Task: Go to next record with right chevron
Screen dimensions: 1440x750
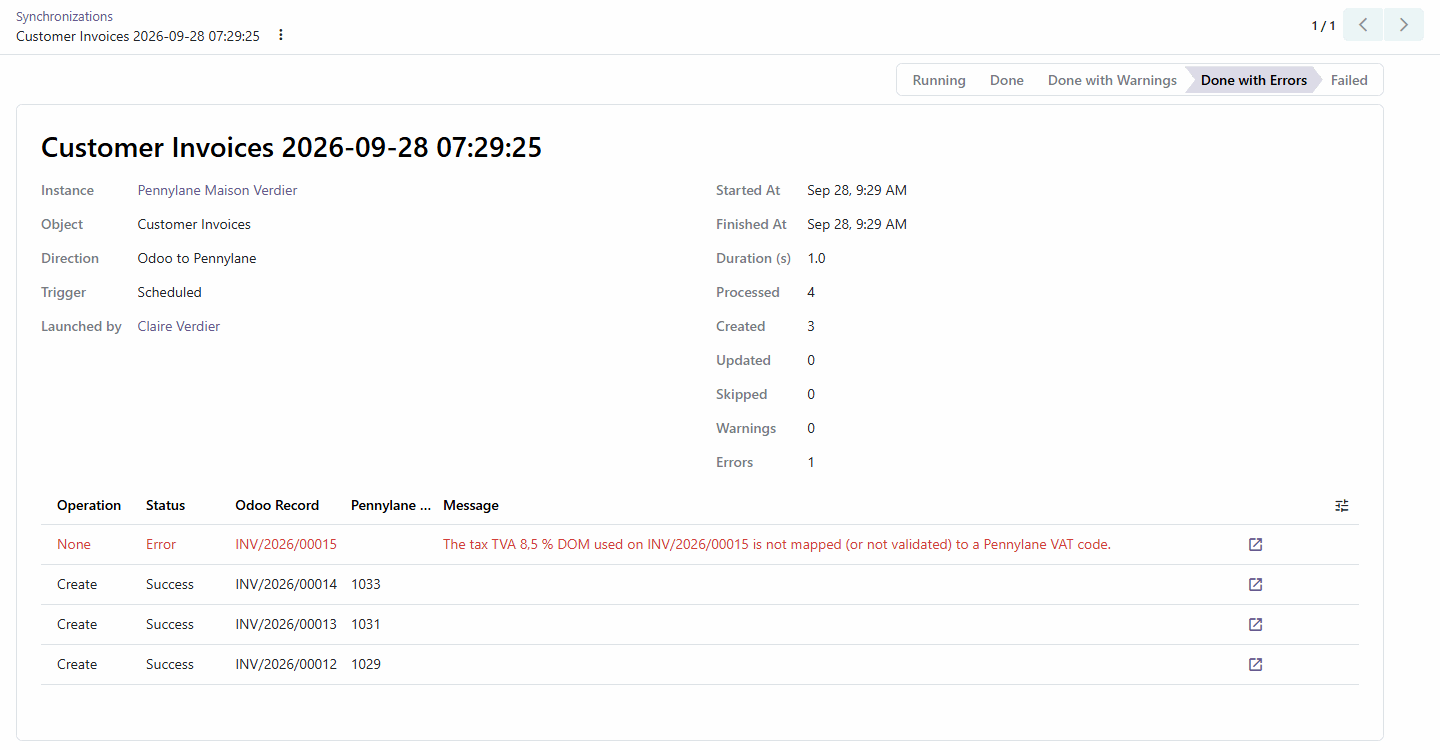Action: coord(1404,25)
